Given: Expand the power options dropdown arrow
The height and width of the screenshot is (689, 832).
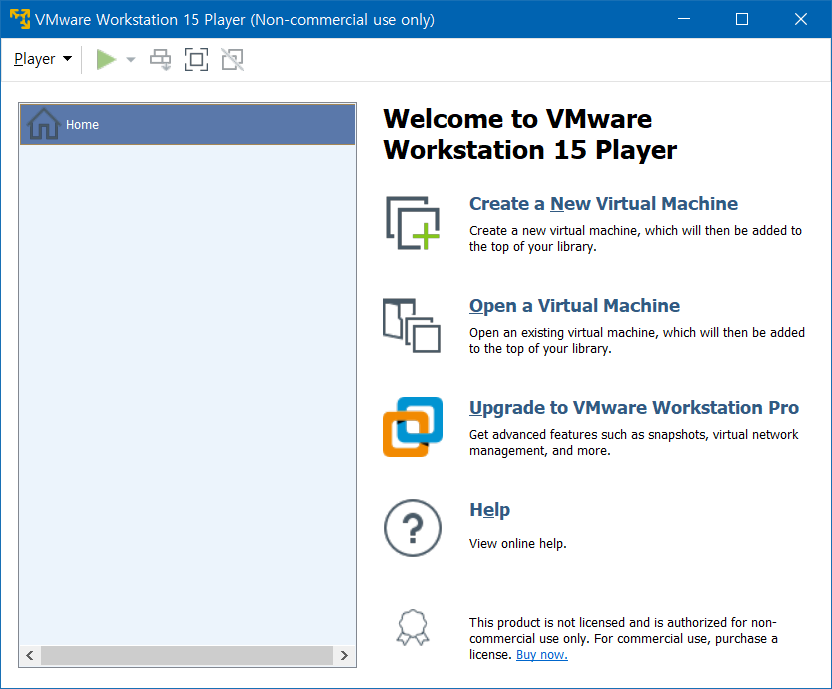Looking at the screenshot, I should (x=131, y=59).
